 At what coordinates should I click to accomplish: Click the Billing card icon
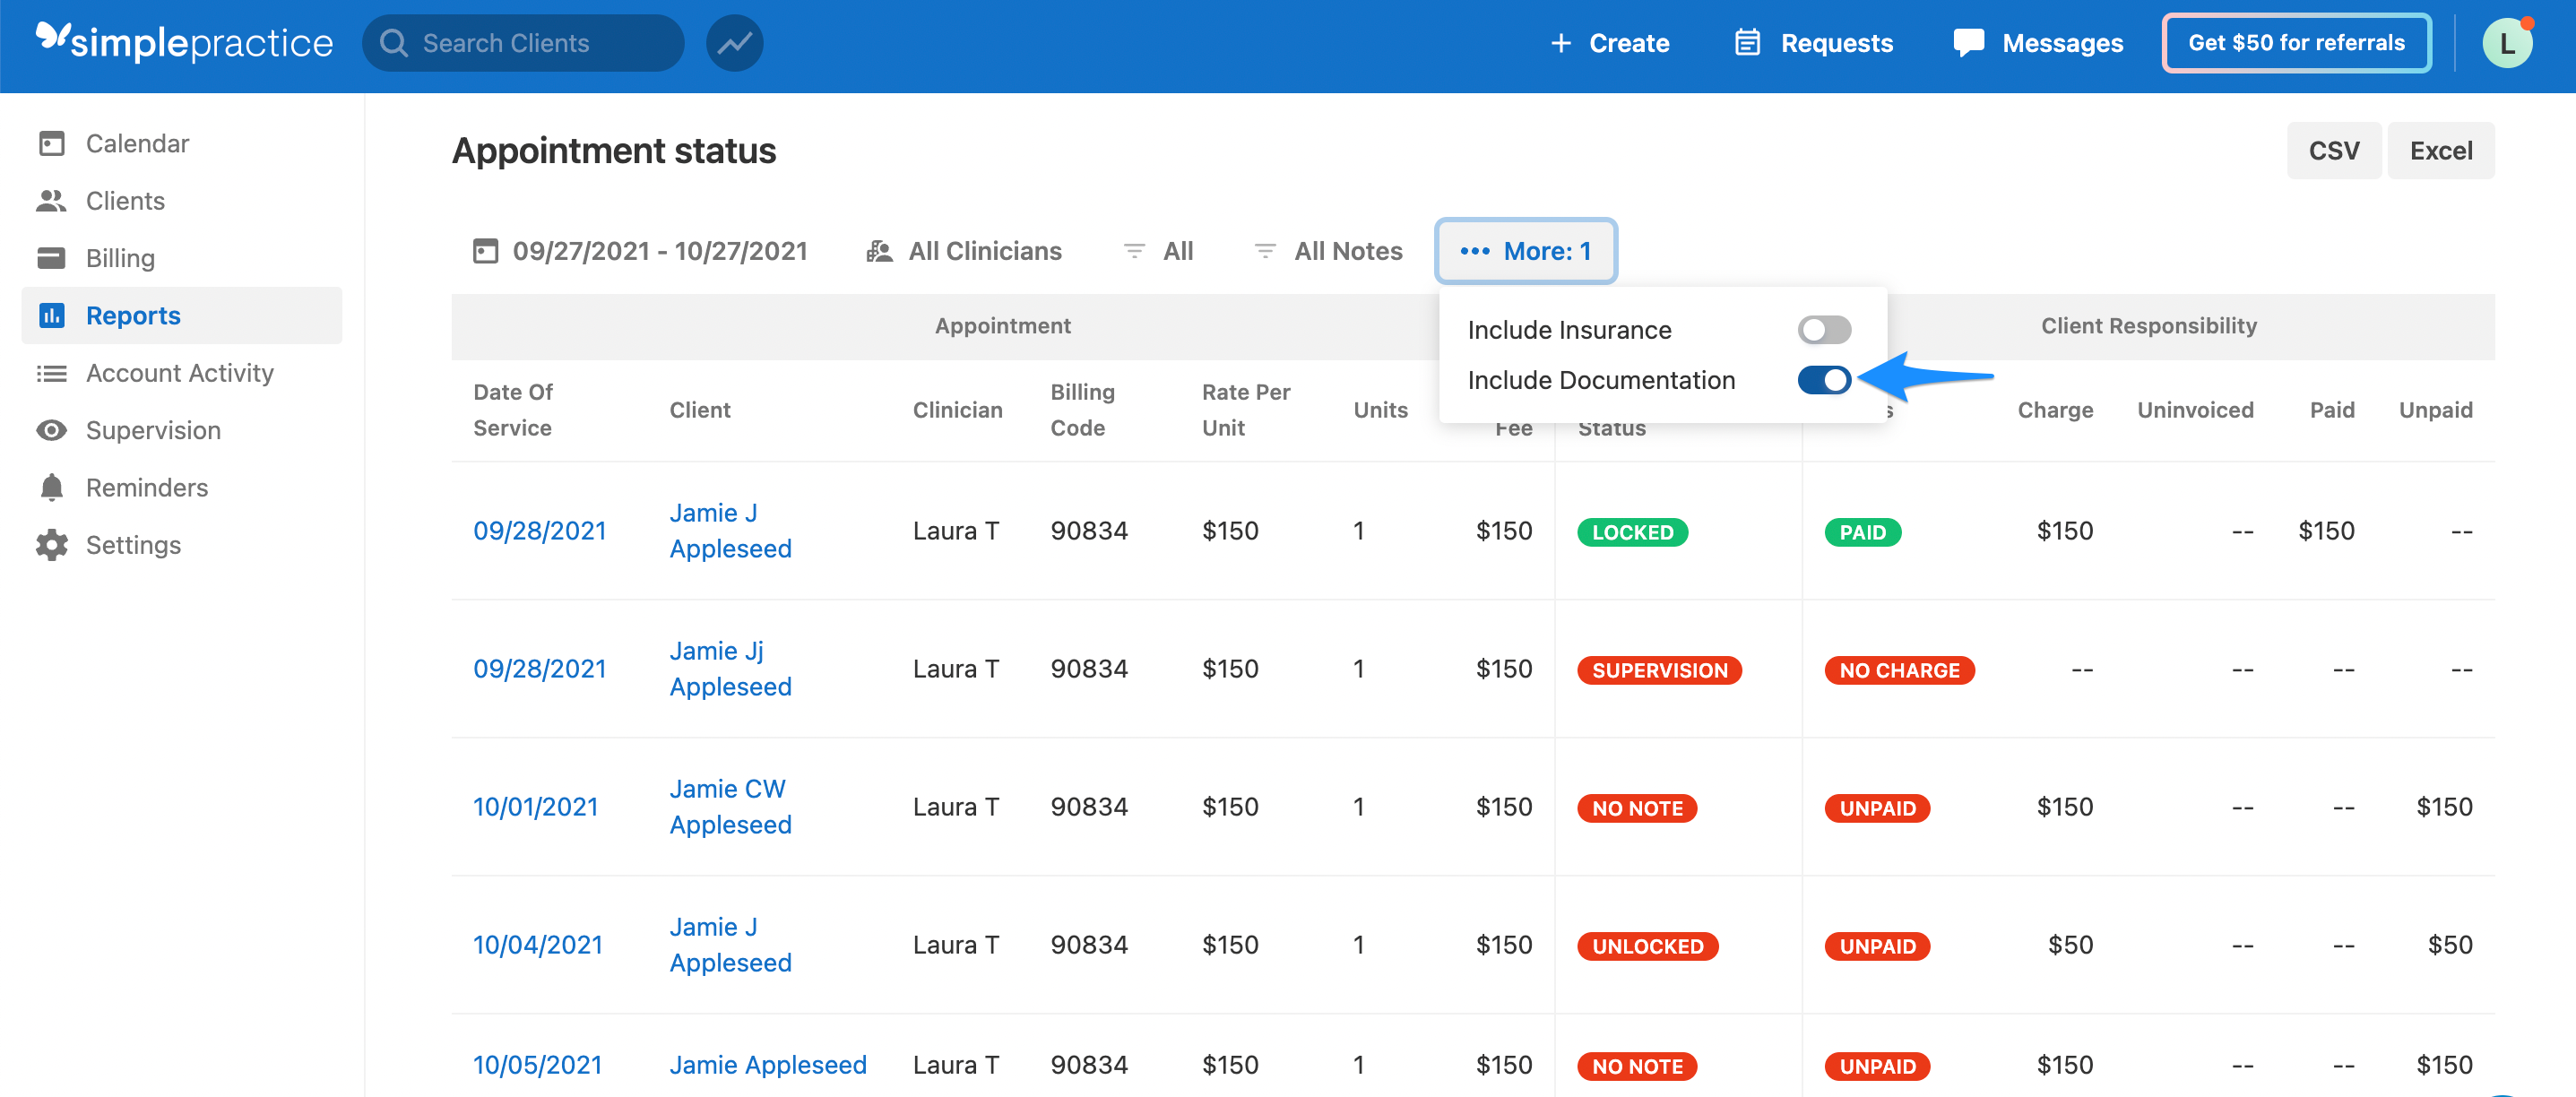point(53,257)
